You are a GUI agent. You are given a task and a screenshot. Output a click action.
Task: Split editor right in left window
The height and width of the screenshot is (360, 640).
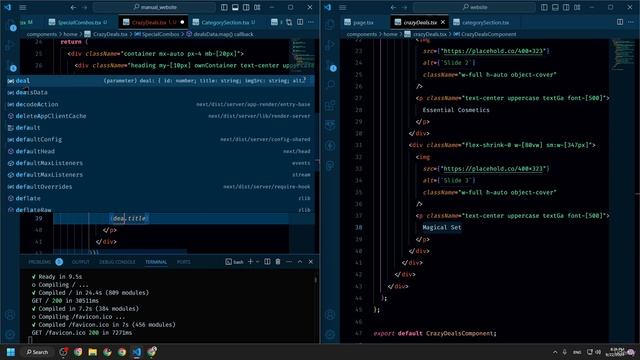(300, 22)
